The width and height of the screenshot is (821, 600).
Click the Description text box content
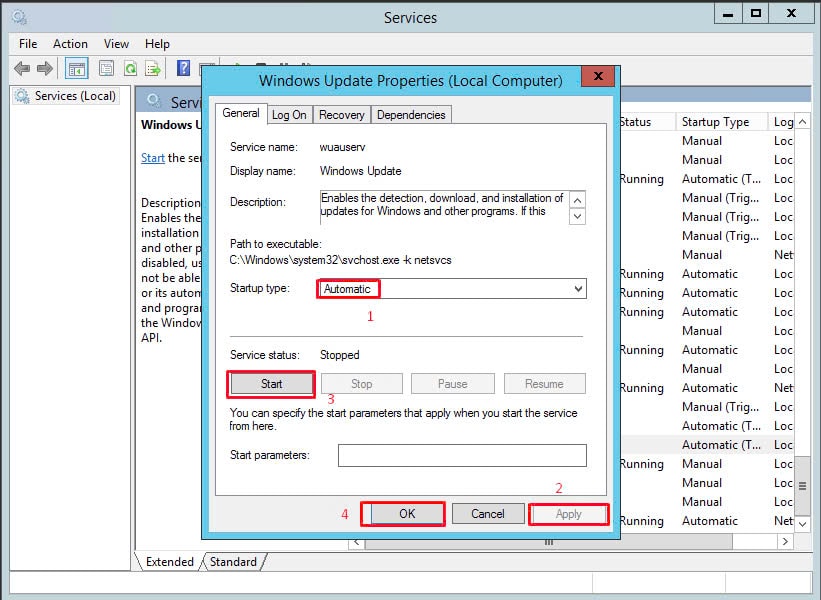(x=443, y=205)
